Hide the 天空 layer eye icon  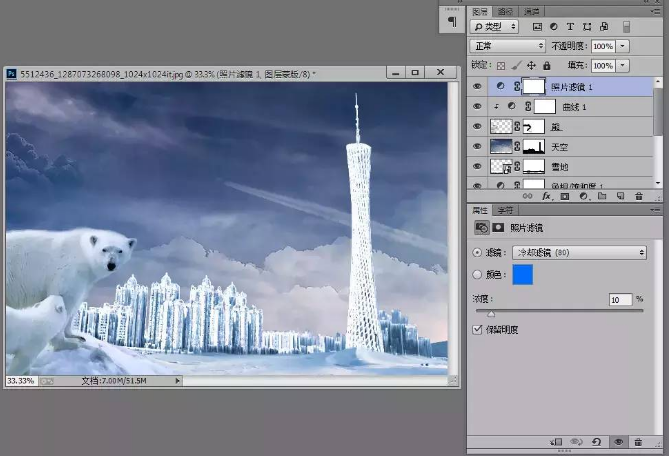tap(477, 146)
